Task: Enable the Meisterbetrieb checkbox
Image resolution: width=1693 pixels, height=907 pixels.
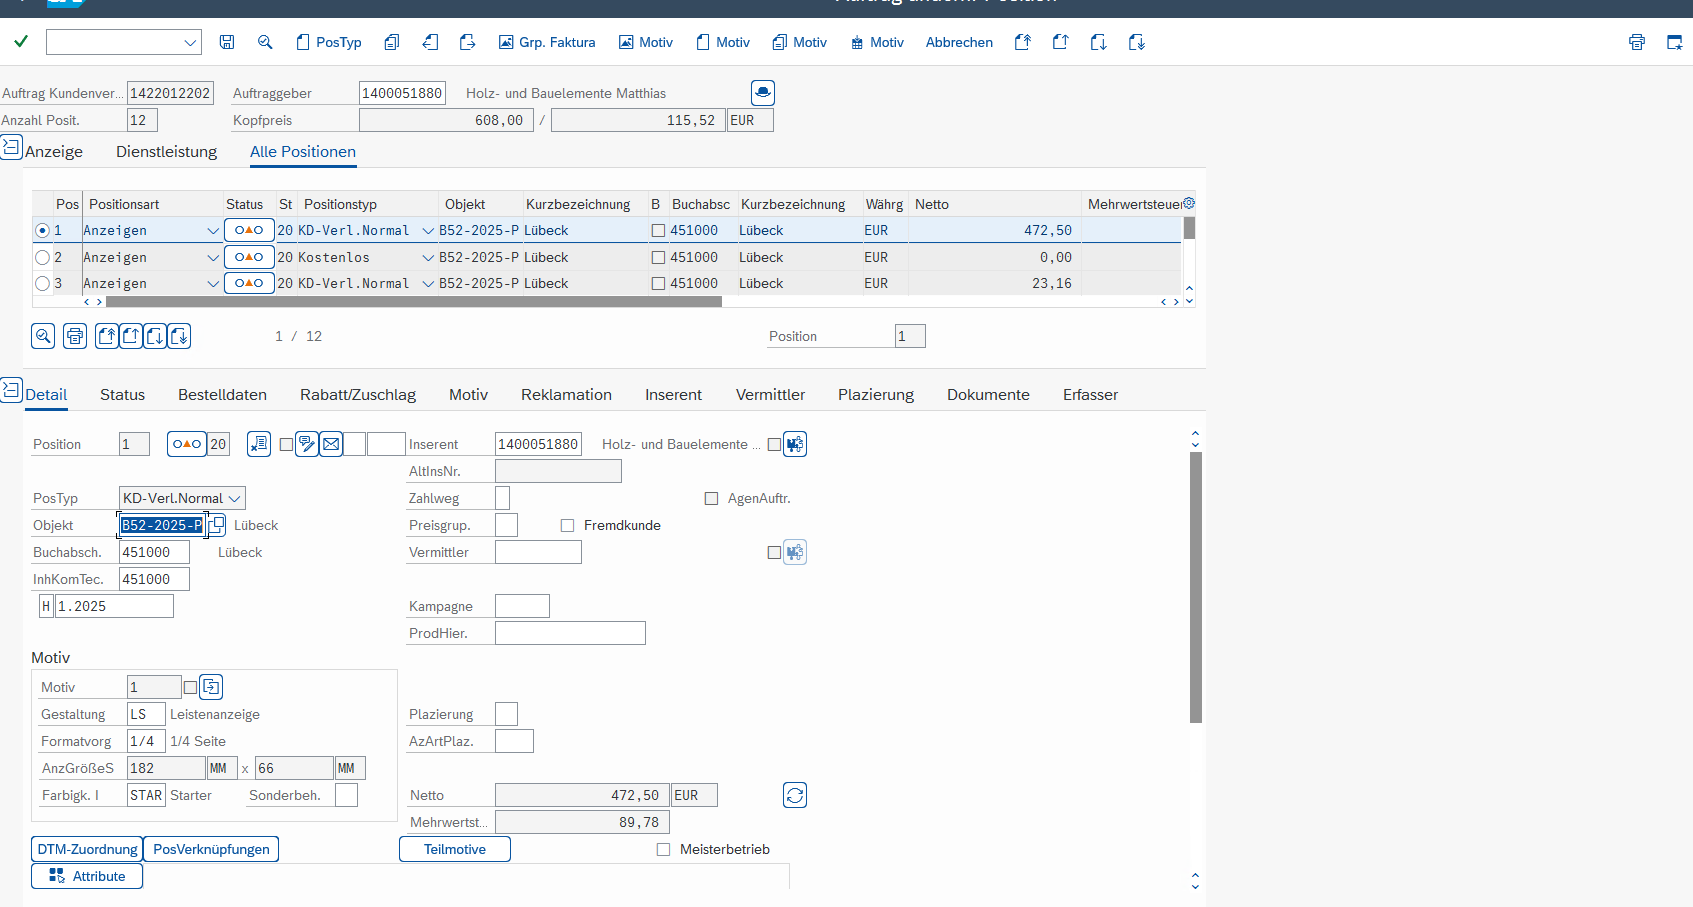Action: pyautogui.click(x=663, y=849)
